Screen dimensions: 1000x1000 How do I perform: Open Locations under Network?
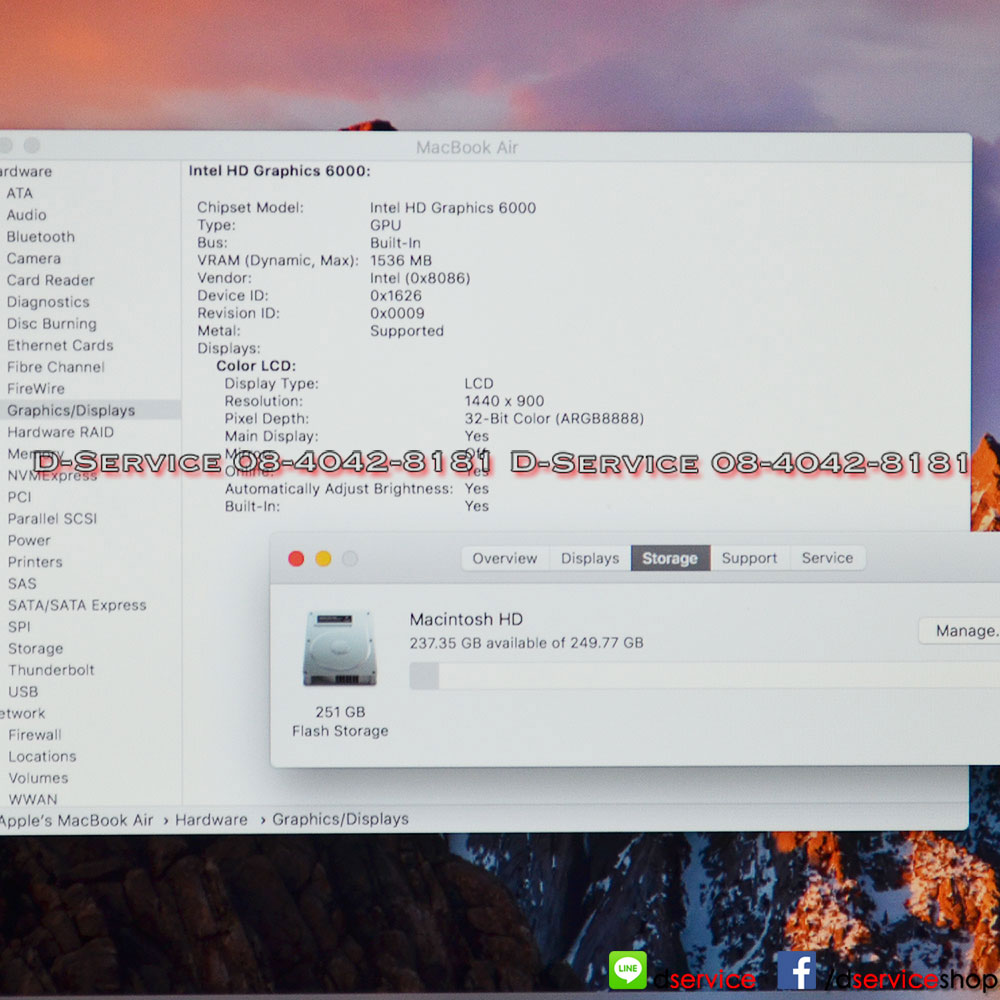click(x=42, y=757)
